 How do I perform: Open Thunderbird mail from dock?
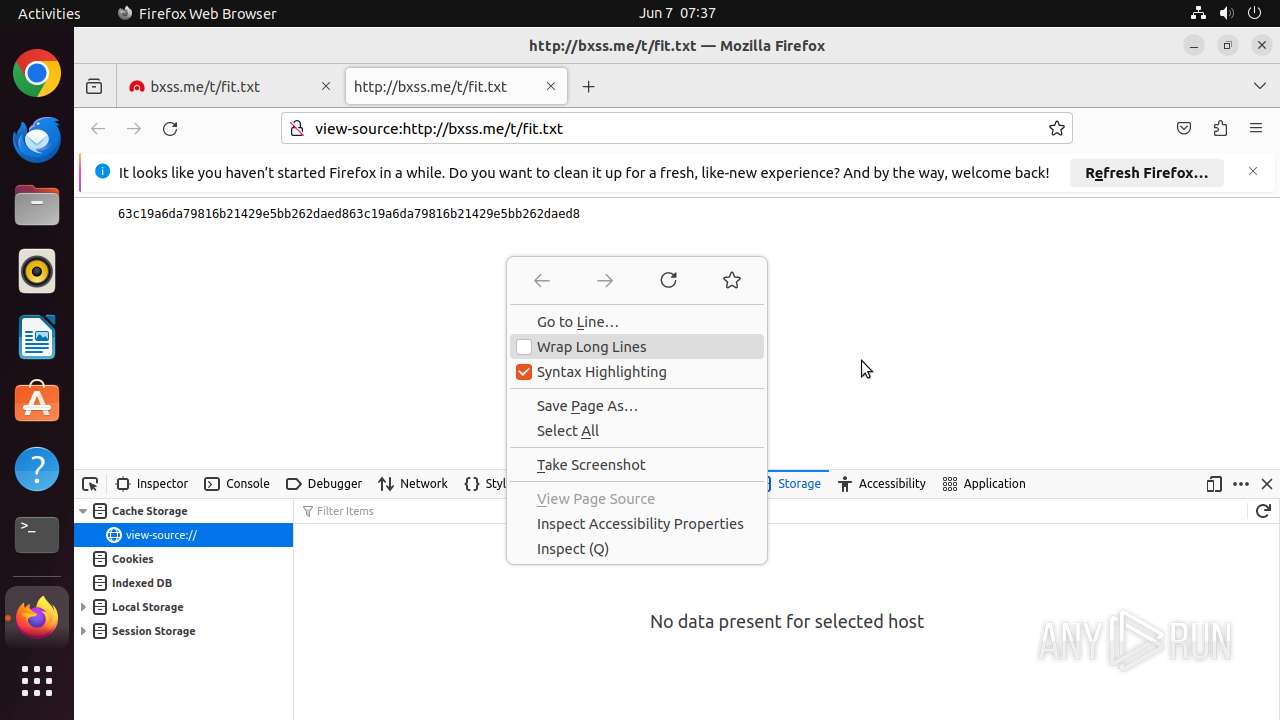pyautogui.click(x=37, y=139)
